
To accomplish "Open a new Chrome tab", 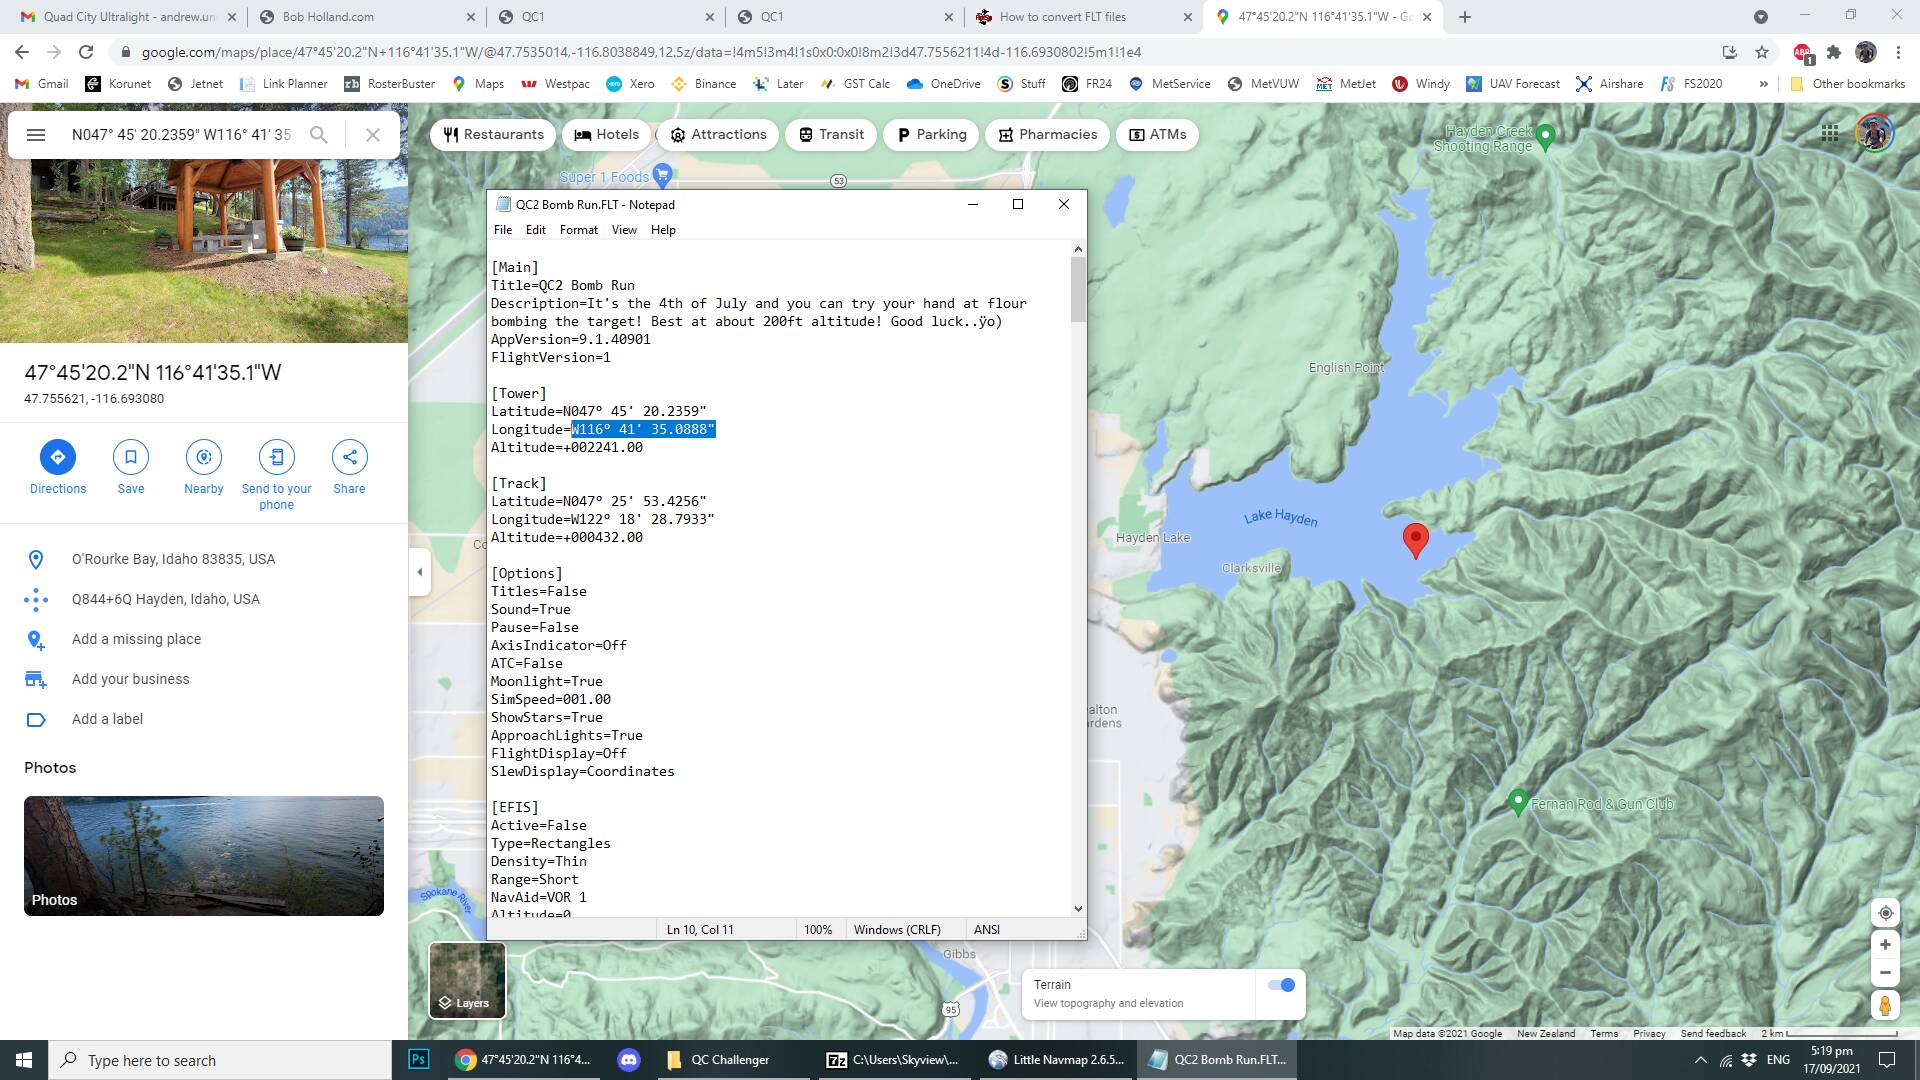I will [x=1465, y=17].
